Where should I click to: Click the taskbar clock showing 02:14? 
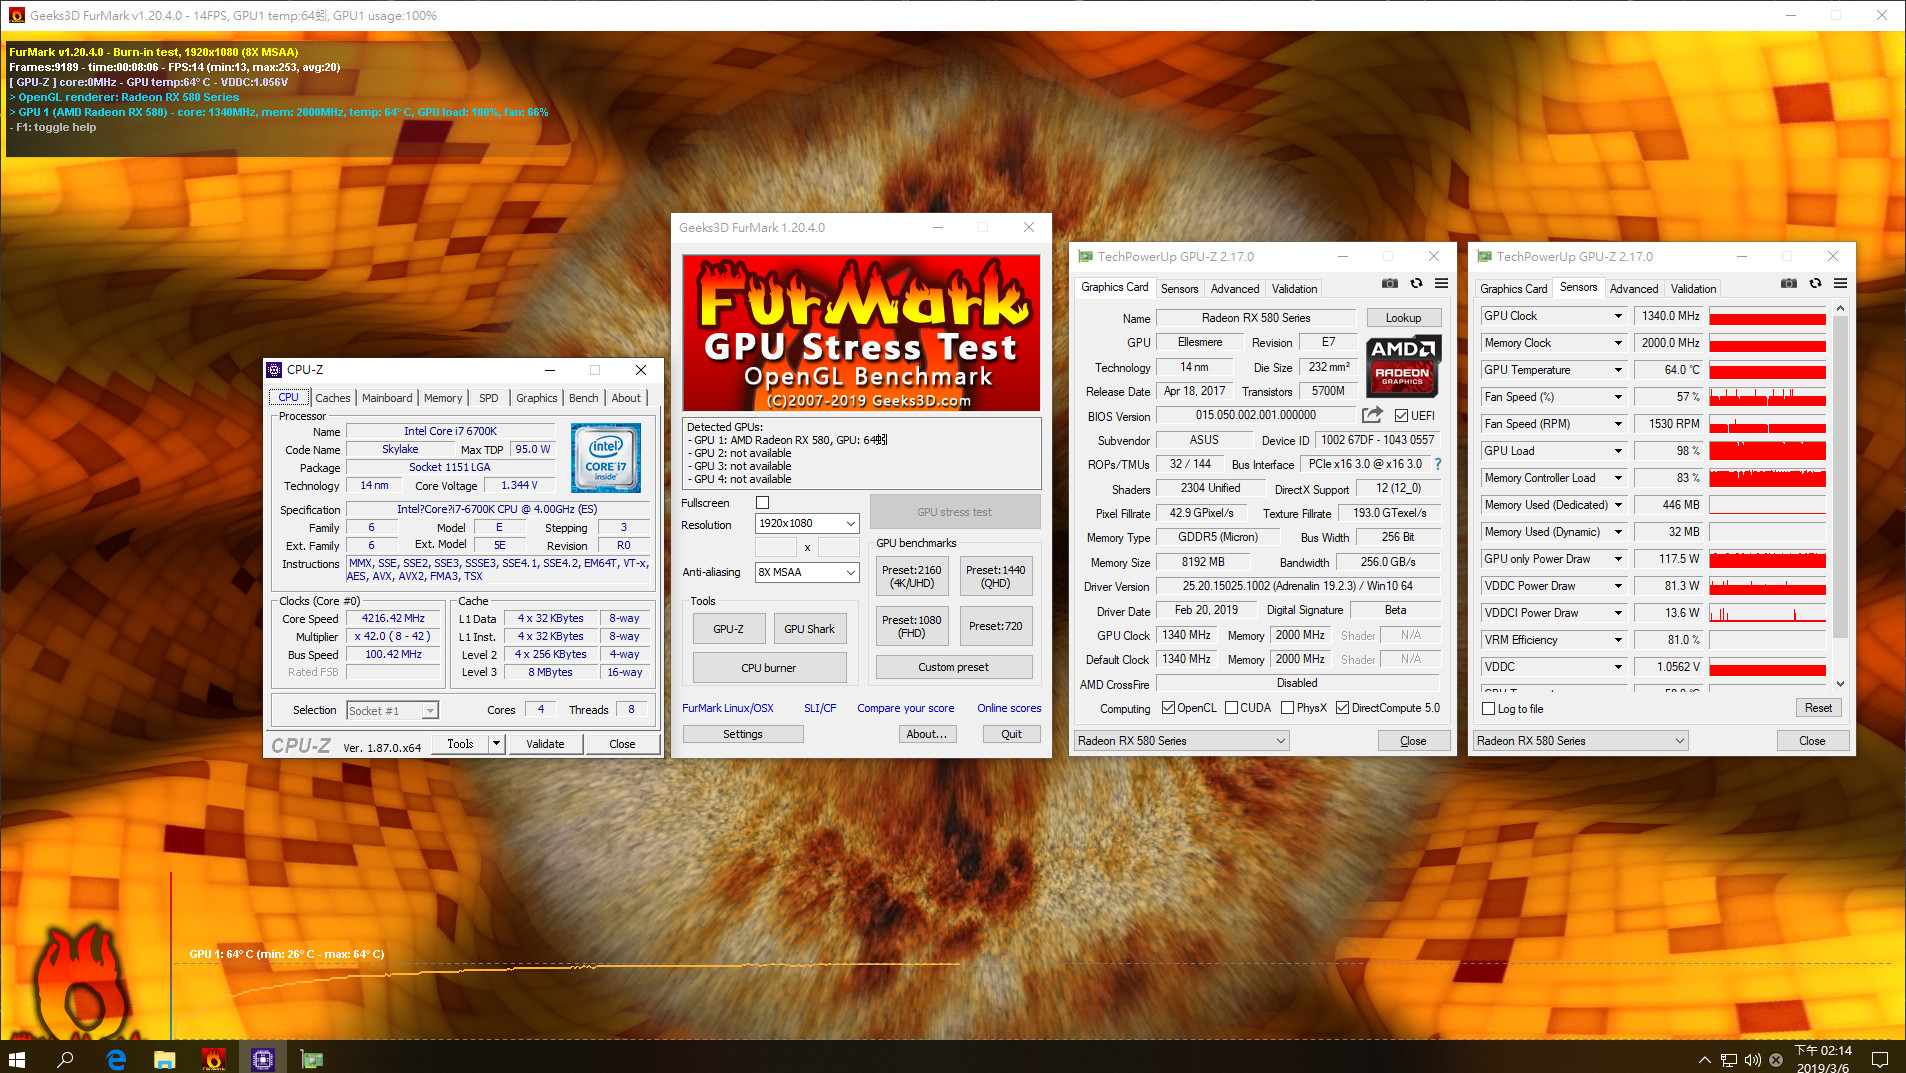click(1823, 1059)
